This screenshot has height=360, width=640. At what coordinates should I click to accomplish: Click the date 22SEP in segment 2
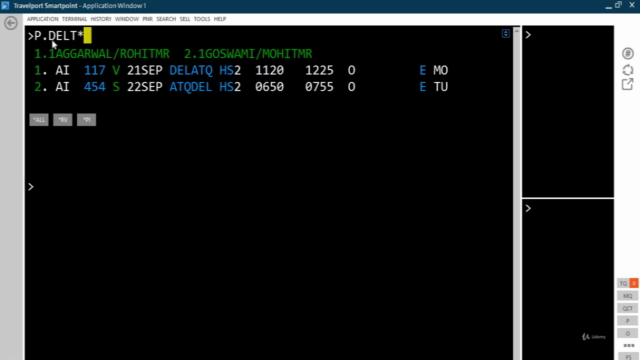pos(145,87)
